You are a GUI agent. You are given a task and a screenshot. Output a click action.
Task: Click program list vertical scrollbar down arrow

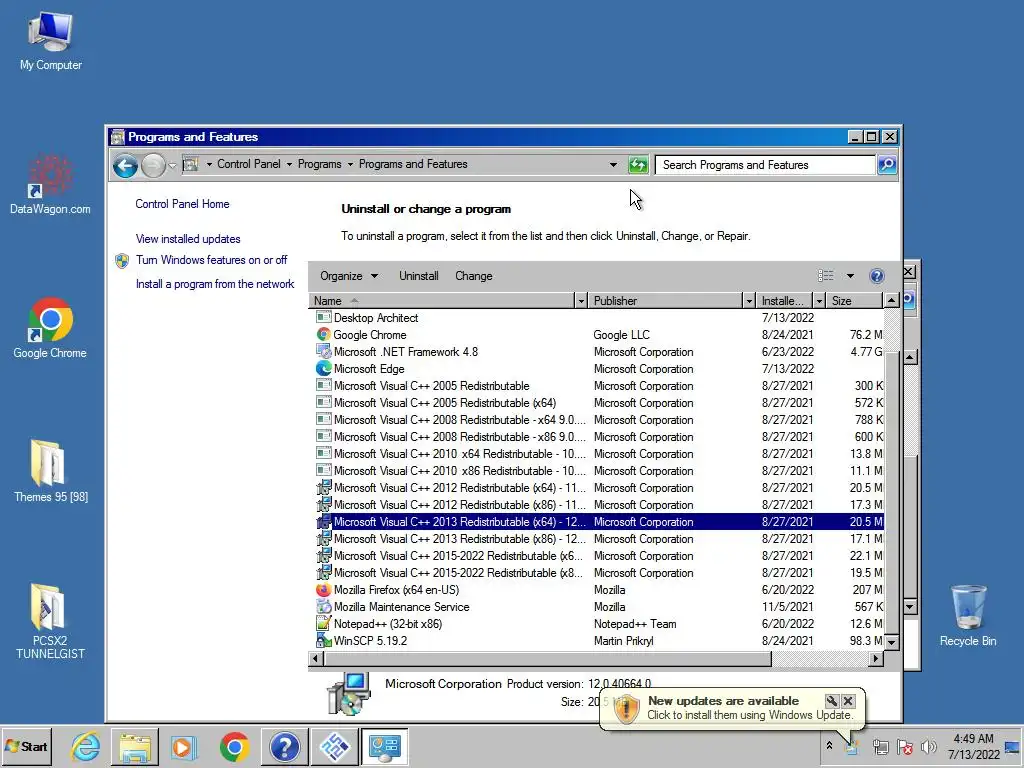[x=891, y=642]
